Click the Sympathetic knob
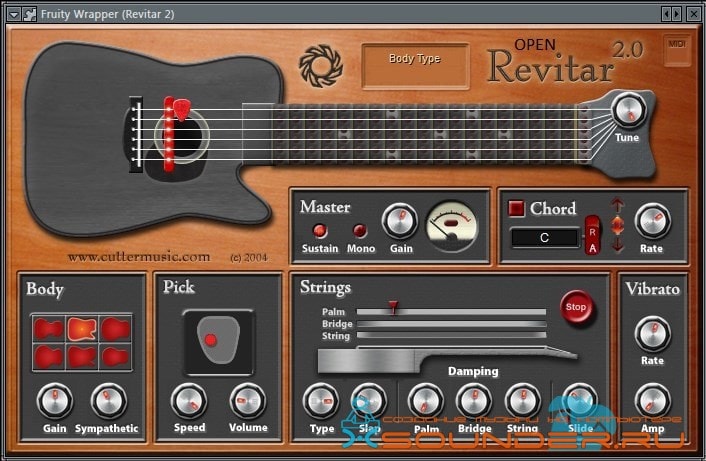 pyautogui.click(x=109, y=401)
